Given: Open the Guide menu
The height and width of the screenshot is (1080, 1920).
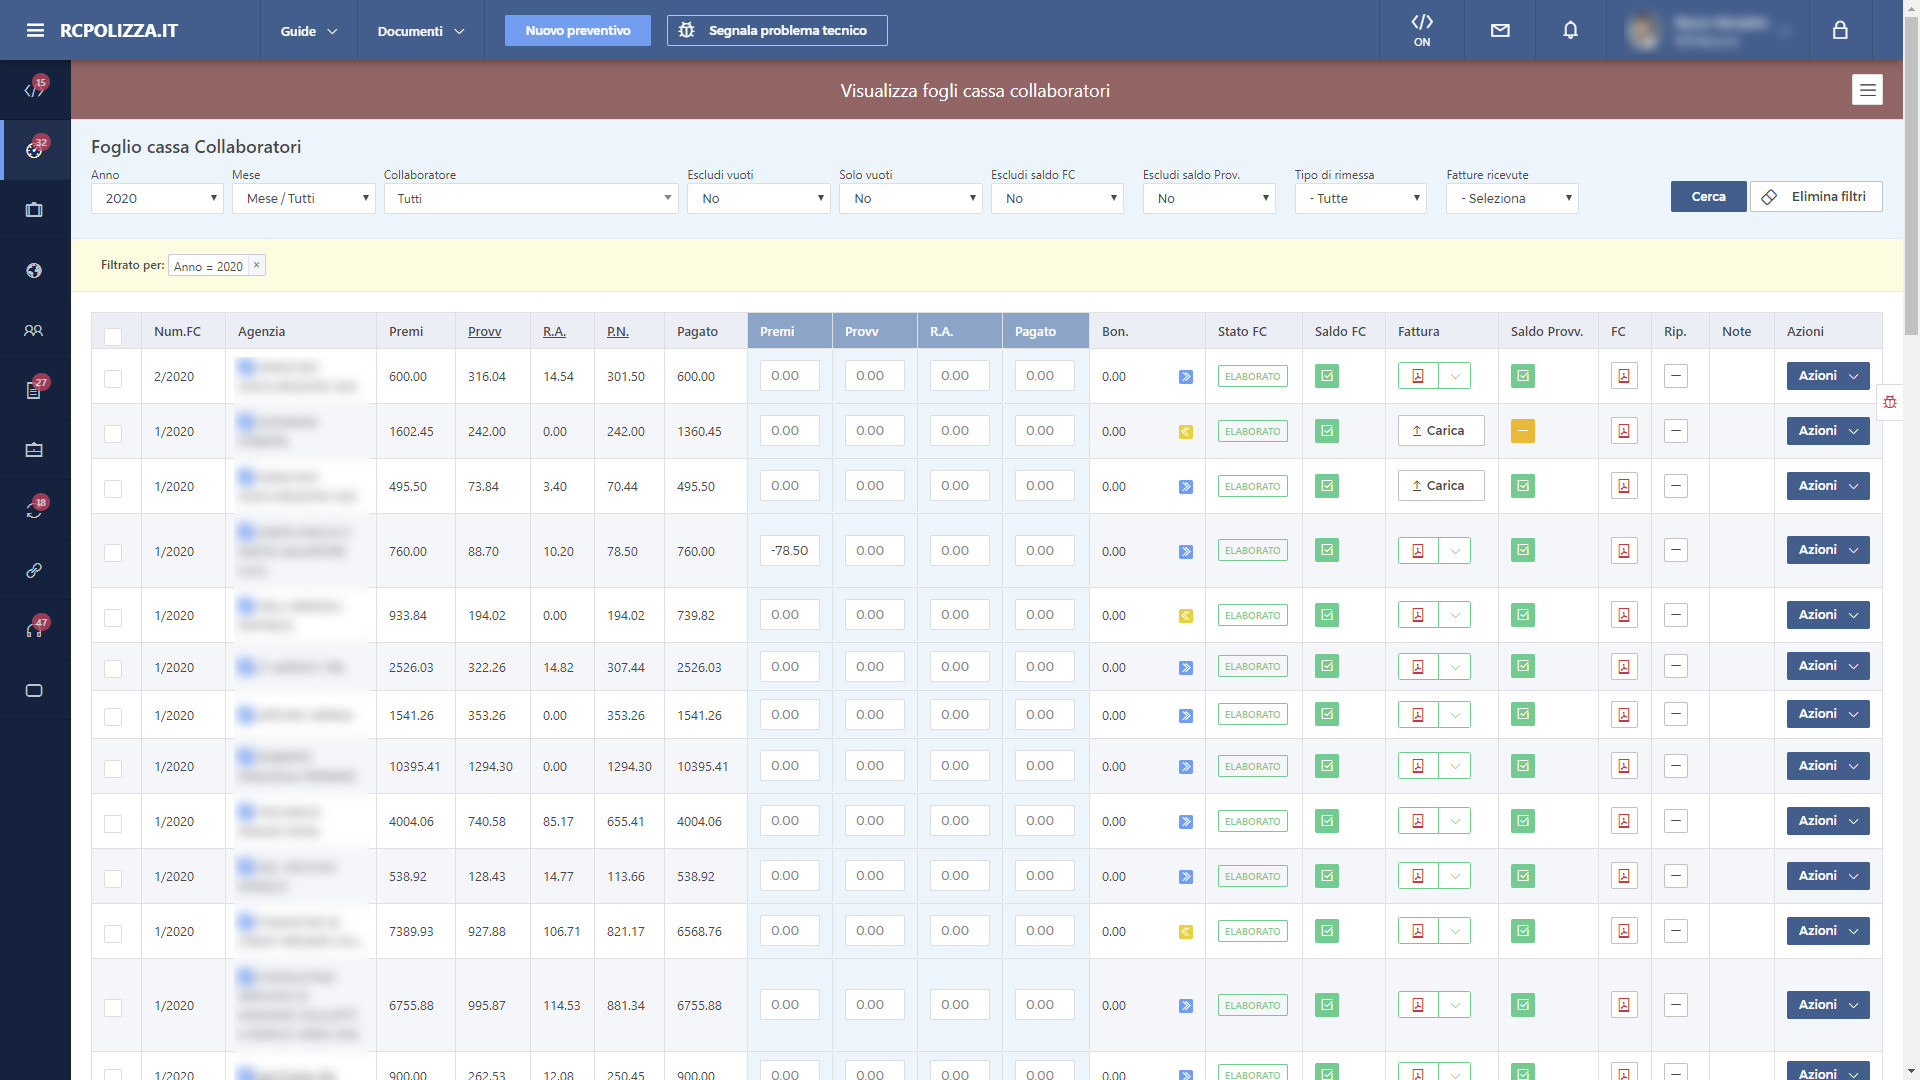Looking at the screenshot, I should click(308, 31).
